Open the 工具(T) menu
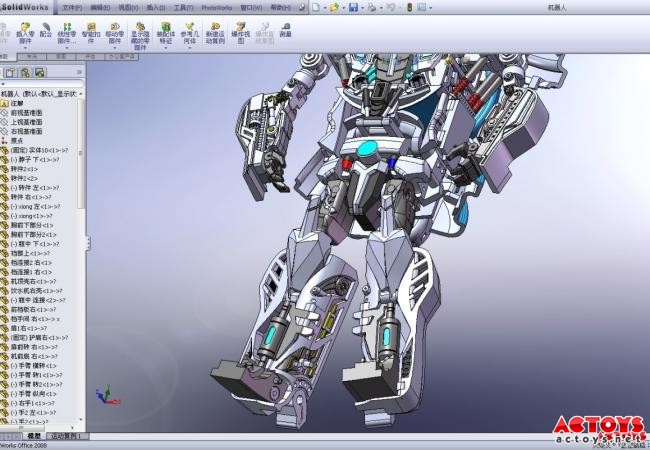Viewport: 650px width, 450px height. coord(182,7)
